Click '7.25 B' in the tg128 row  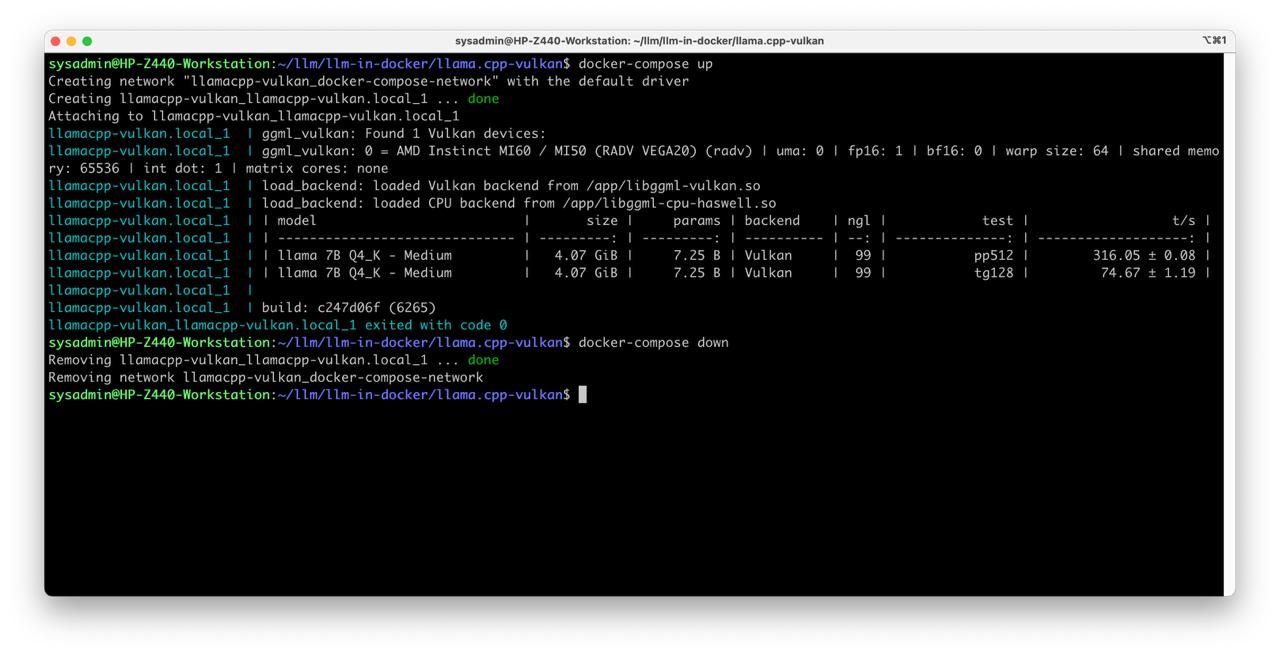click(697, 273)
